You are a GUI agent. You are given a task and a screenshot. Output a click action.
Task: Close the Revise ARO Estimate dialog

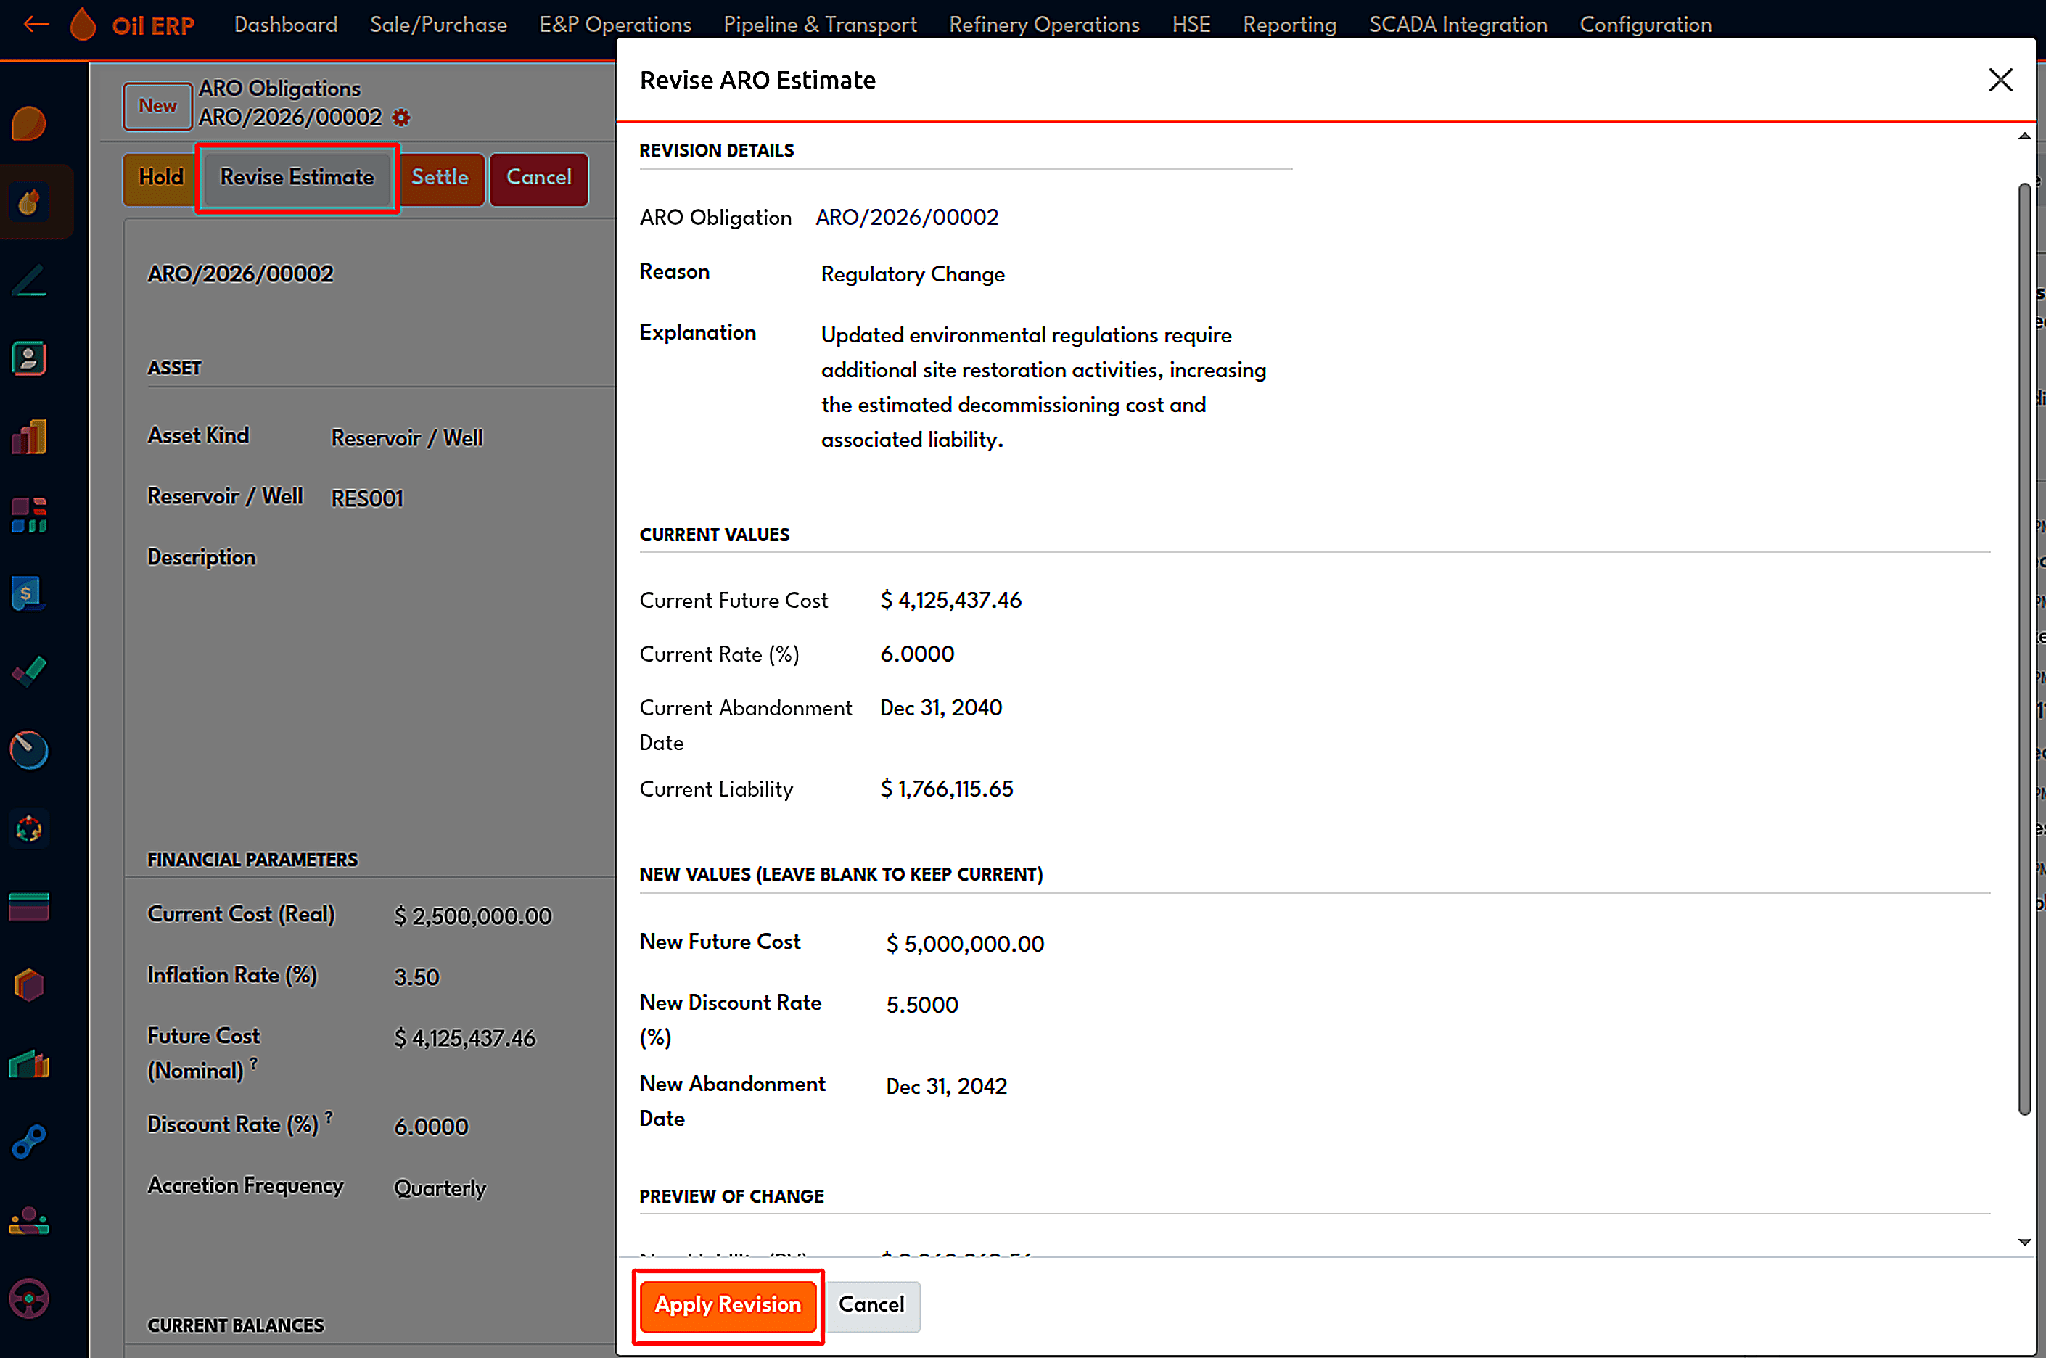click(x=2000, y=80)
